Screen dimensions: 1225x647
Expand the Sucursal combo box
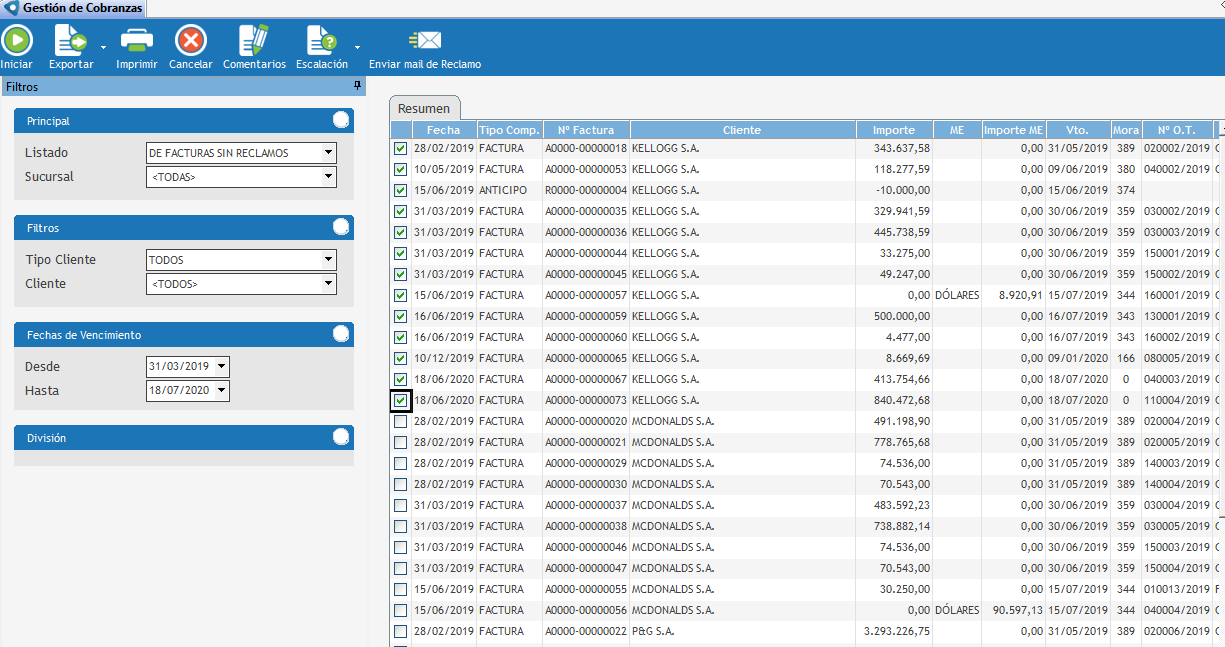coord(328,177)
